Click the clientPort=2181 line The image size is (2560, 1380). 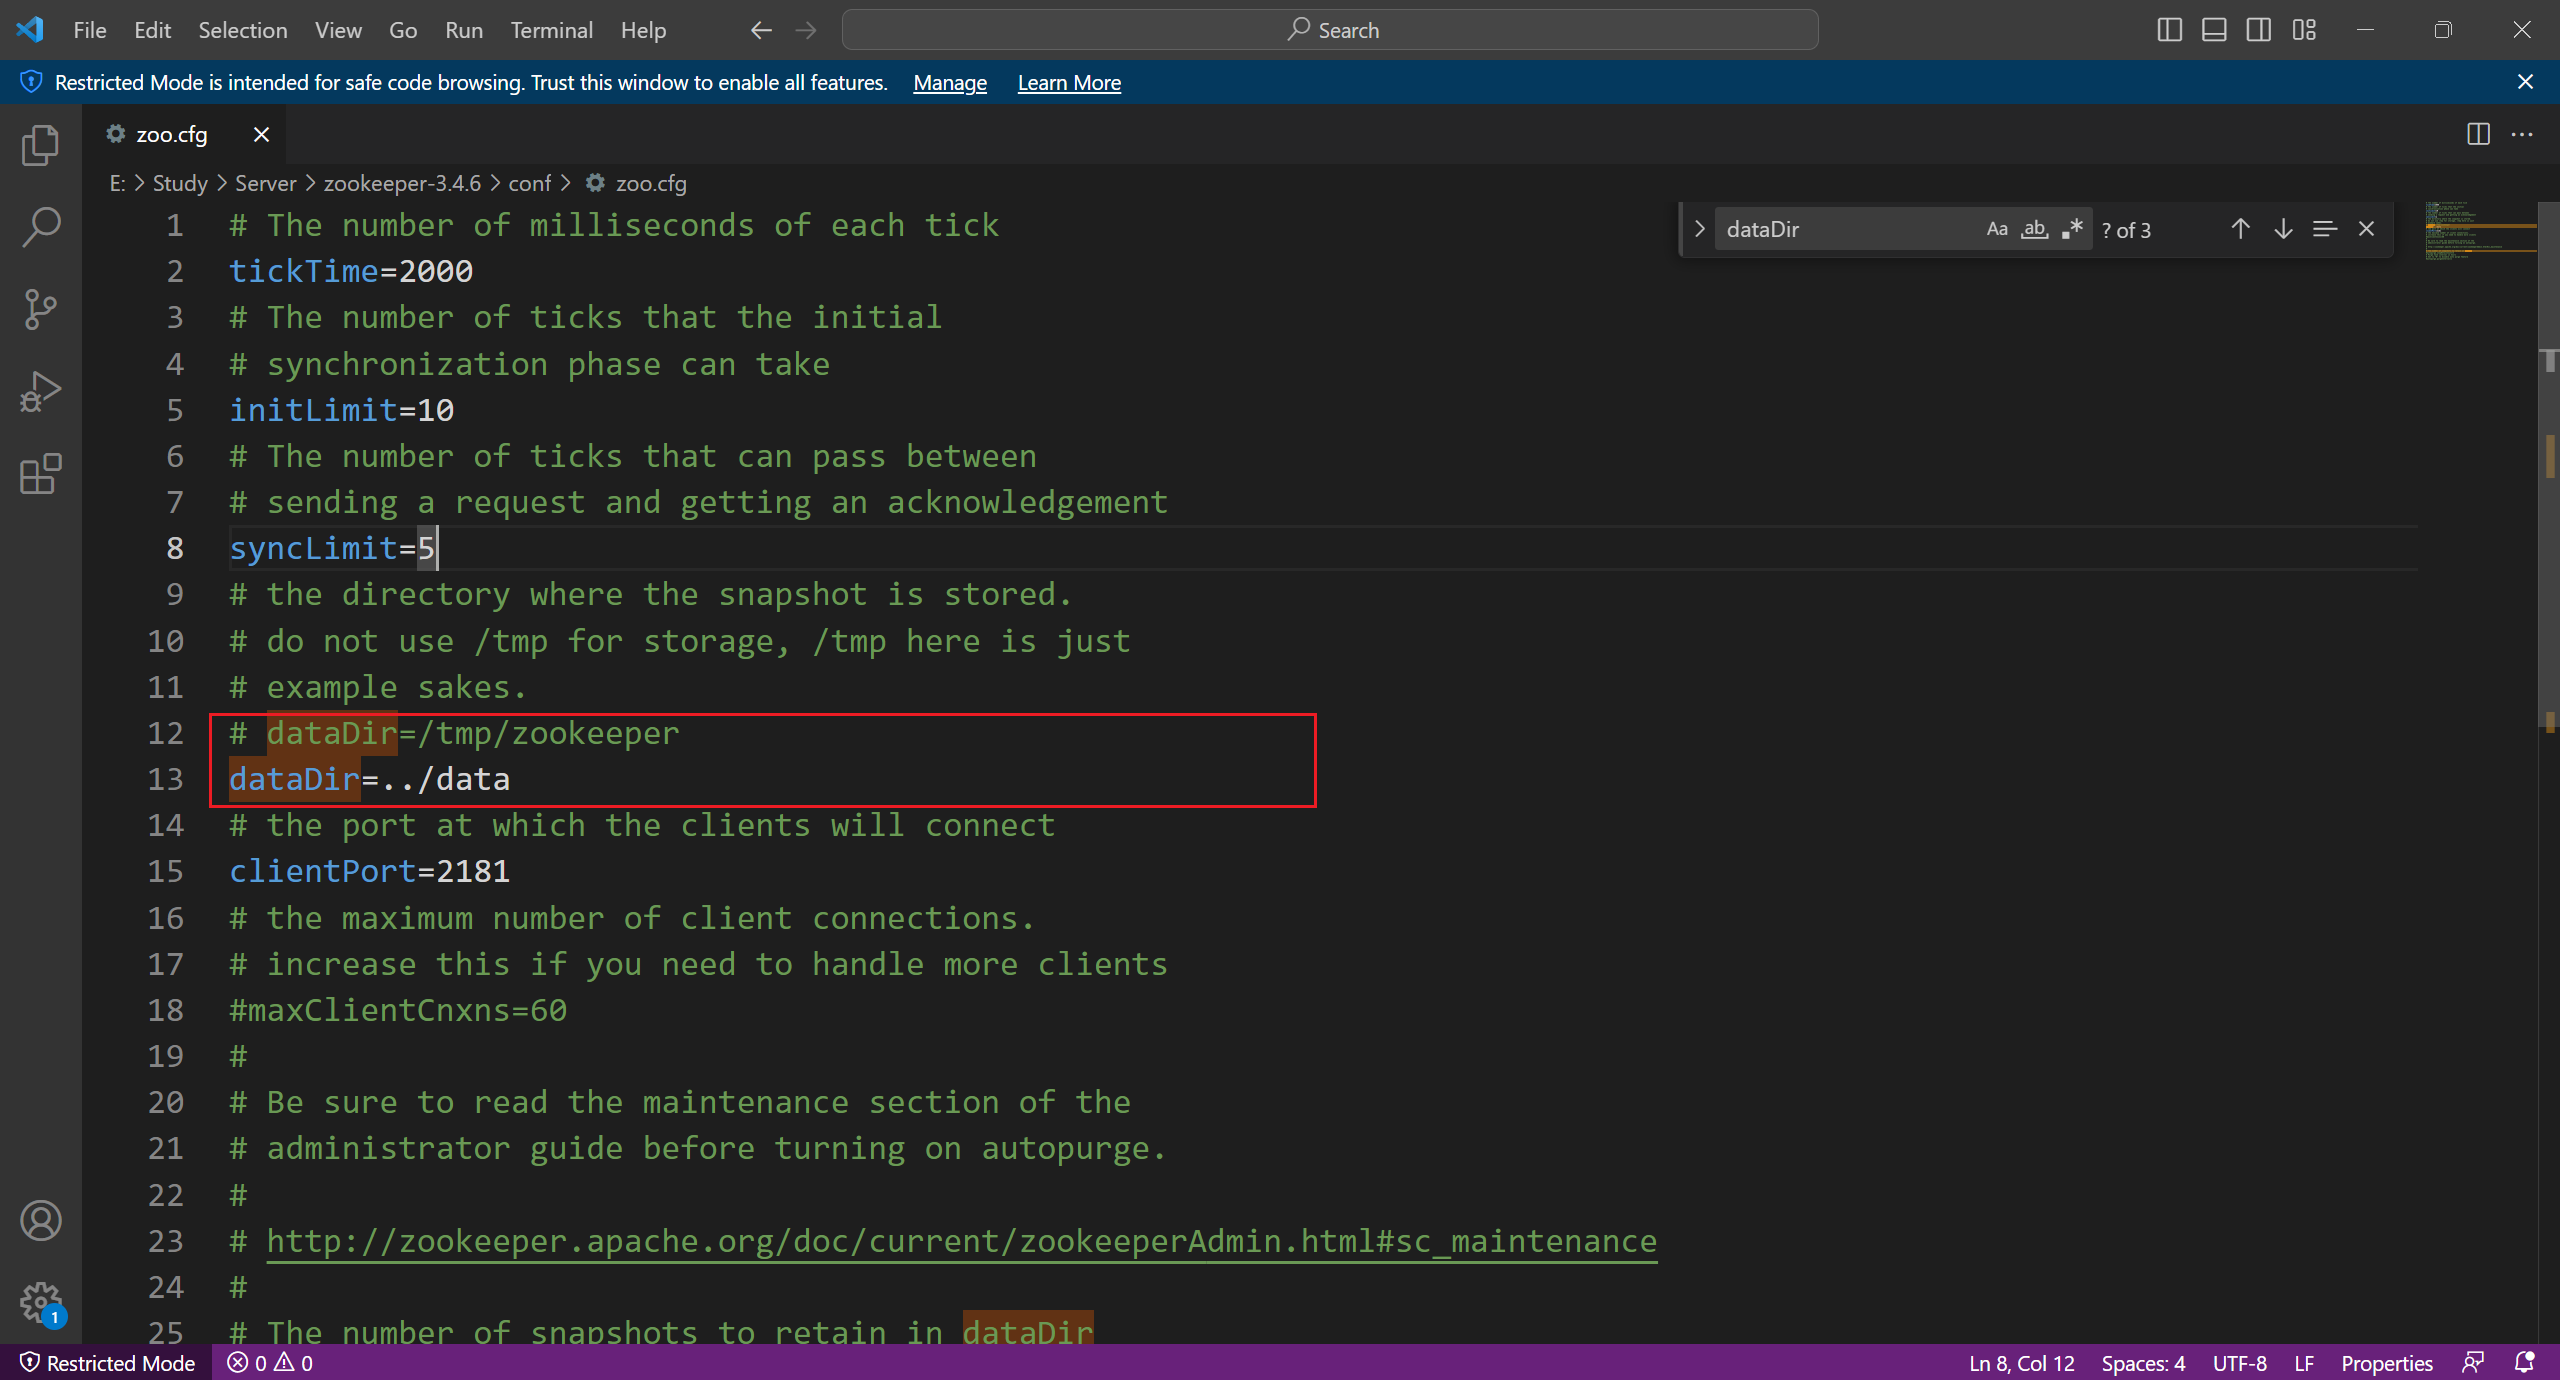[x=369, y=871]
